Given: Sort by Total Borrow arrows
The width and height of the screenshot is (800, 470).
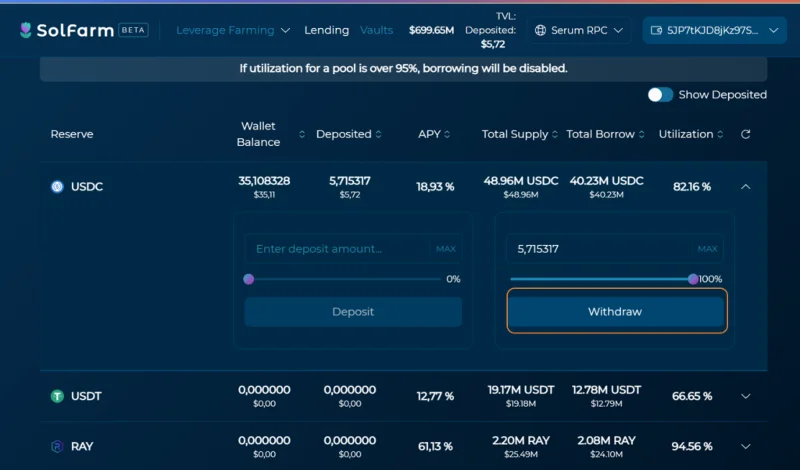Looking at the screenshot, I should 641,134.
